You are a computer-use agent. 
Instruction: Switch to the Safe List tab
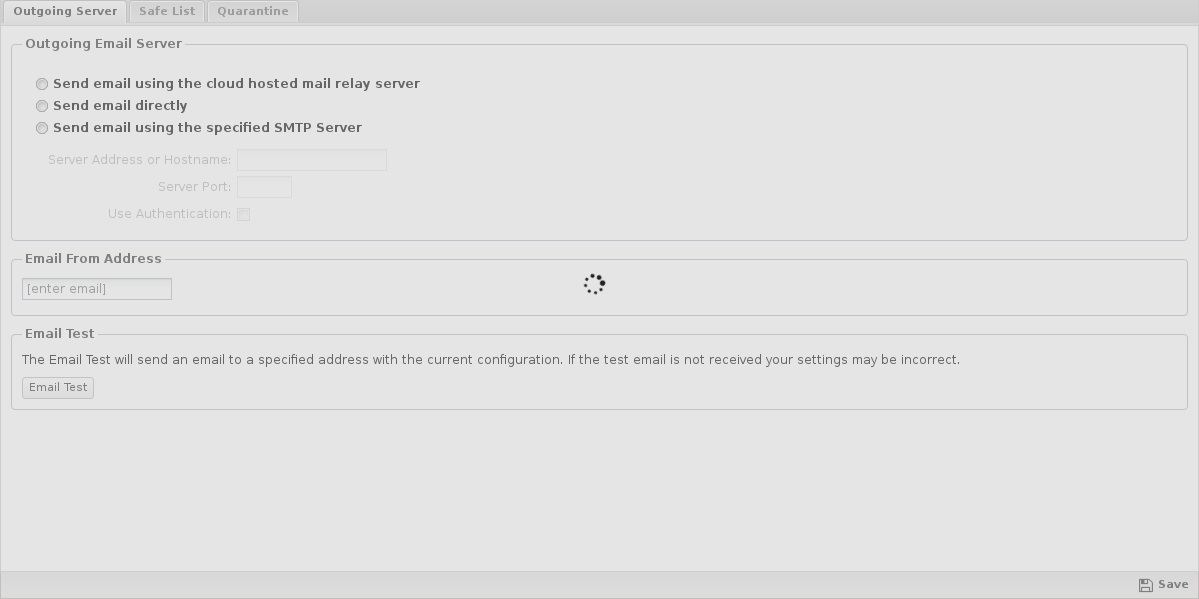pos(167,11)
